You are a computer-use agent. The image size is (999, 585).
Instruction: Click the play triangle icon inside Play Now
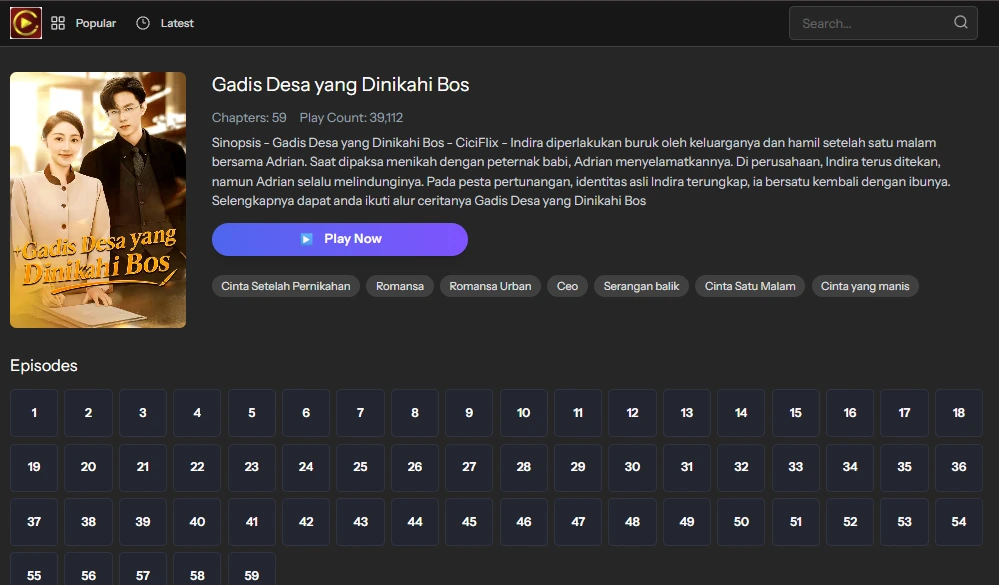pyautogui.click(x=305, y=239)
